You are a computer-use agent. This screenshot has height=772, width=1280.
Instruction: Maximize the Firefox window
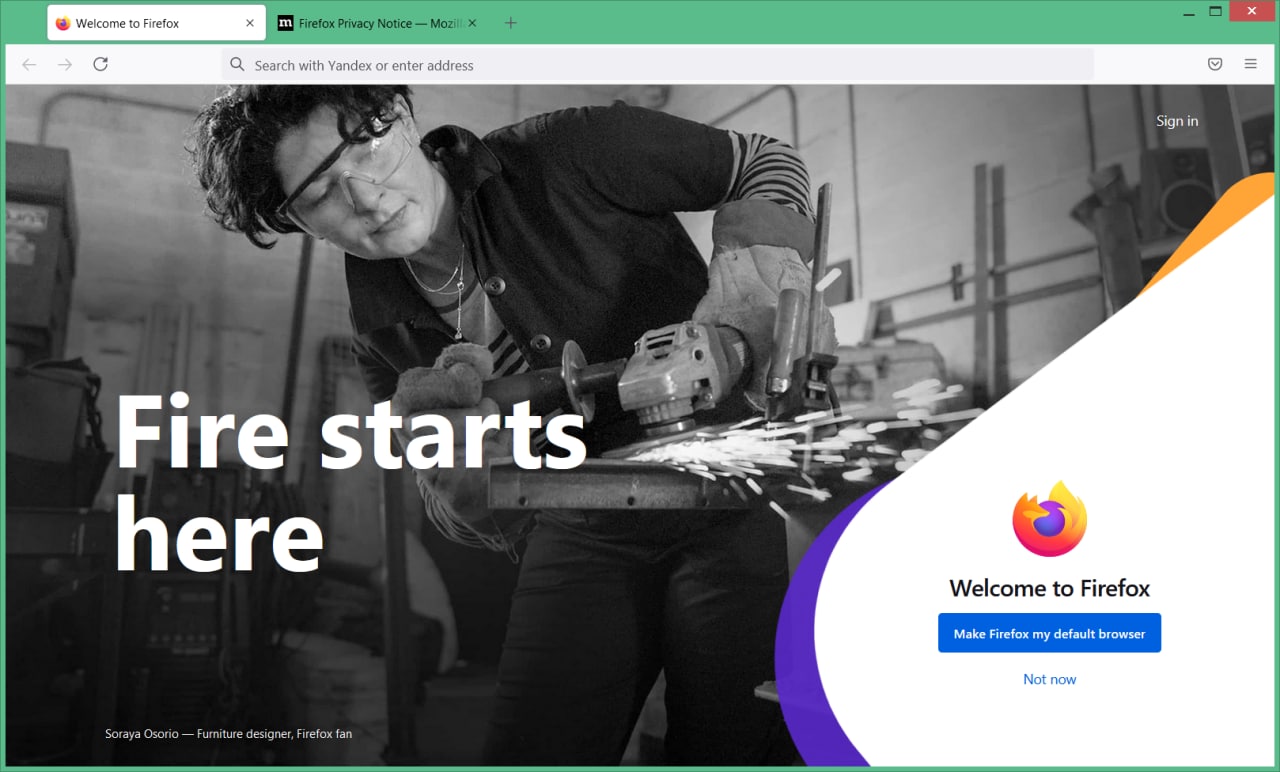(1216, 12)
